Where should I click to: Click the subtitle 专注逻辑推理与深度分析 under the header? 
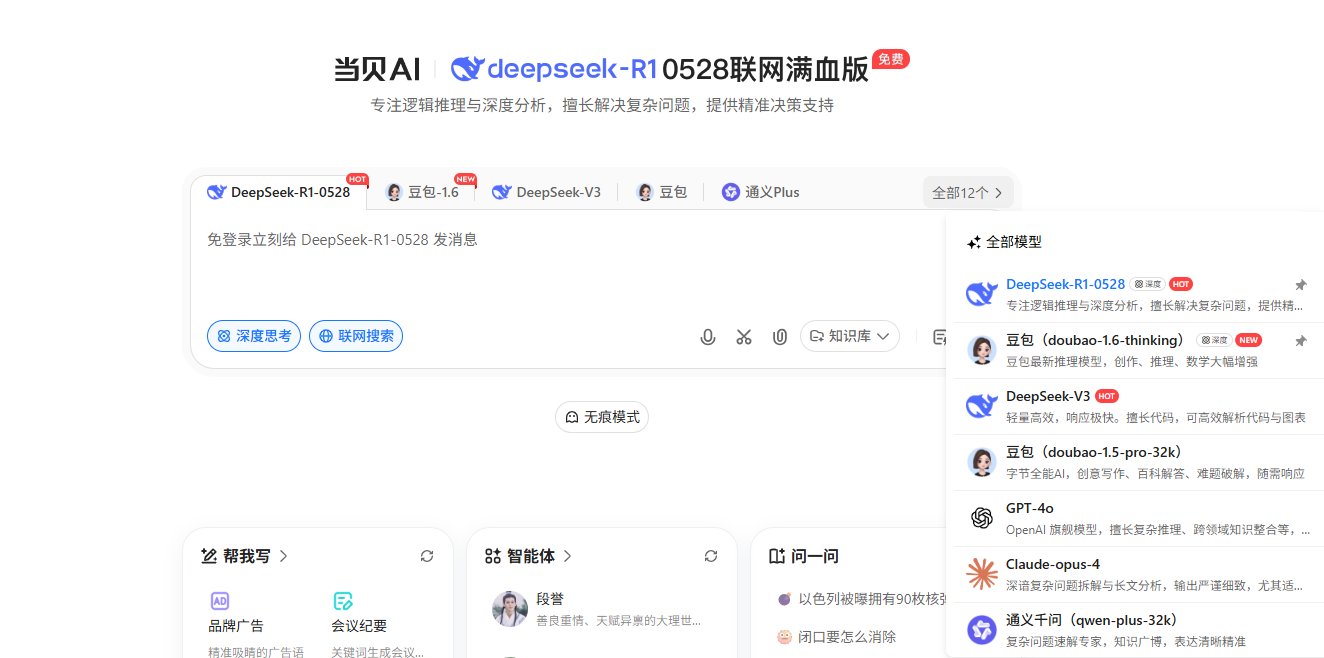(602, 105)
